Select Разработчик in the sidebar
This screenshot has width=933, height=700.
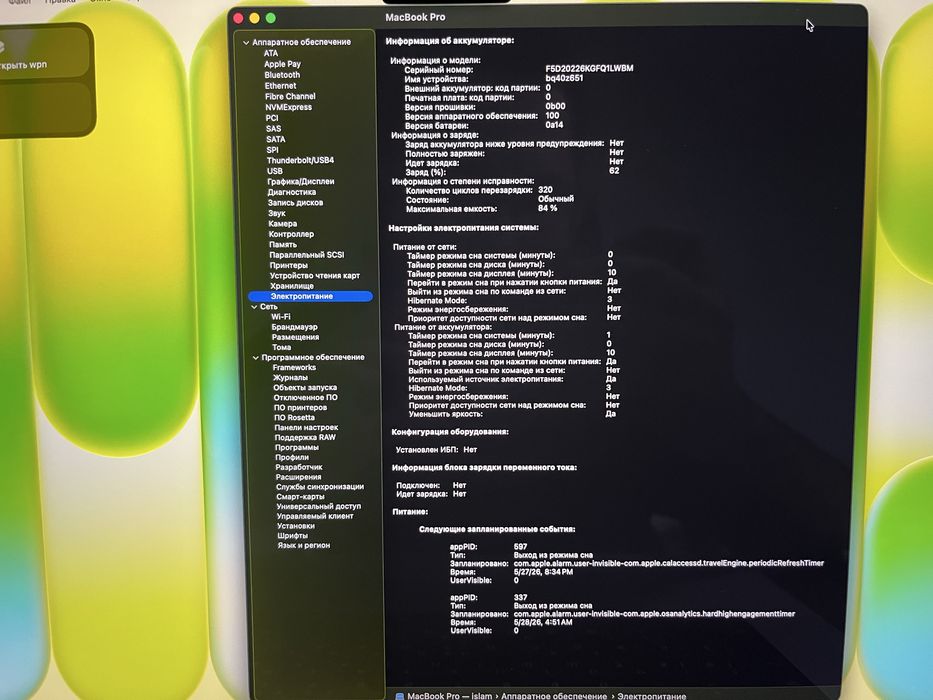[x=299, y=467]
